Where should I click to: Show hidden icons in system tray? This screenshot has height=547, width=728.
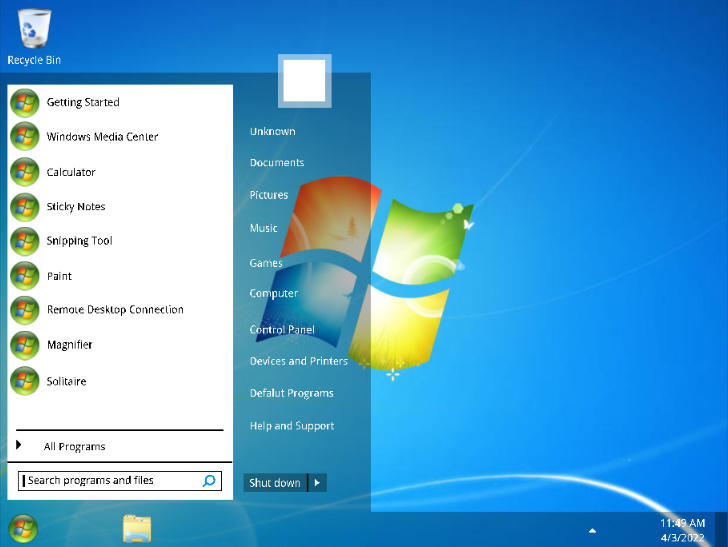tap(592, 531)
